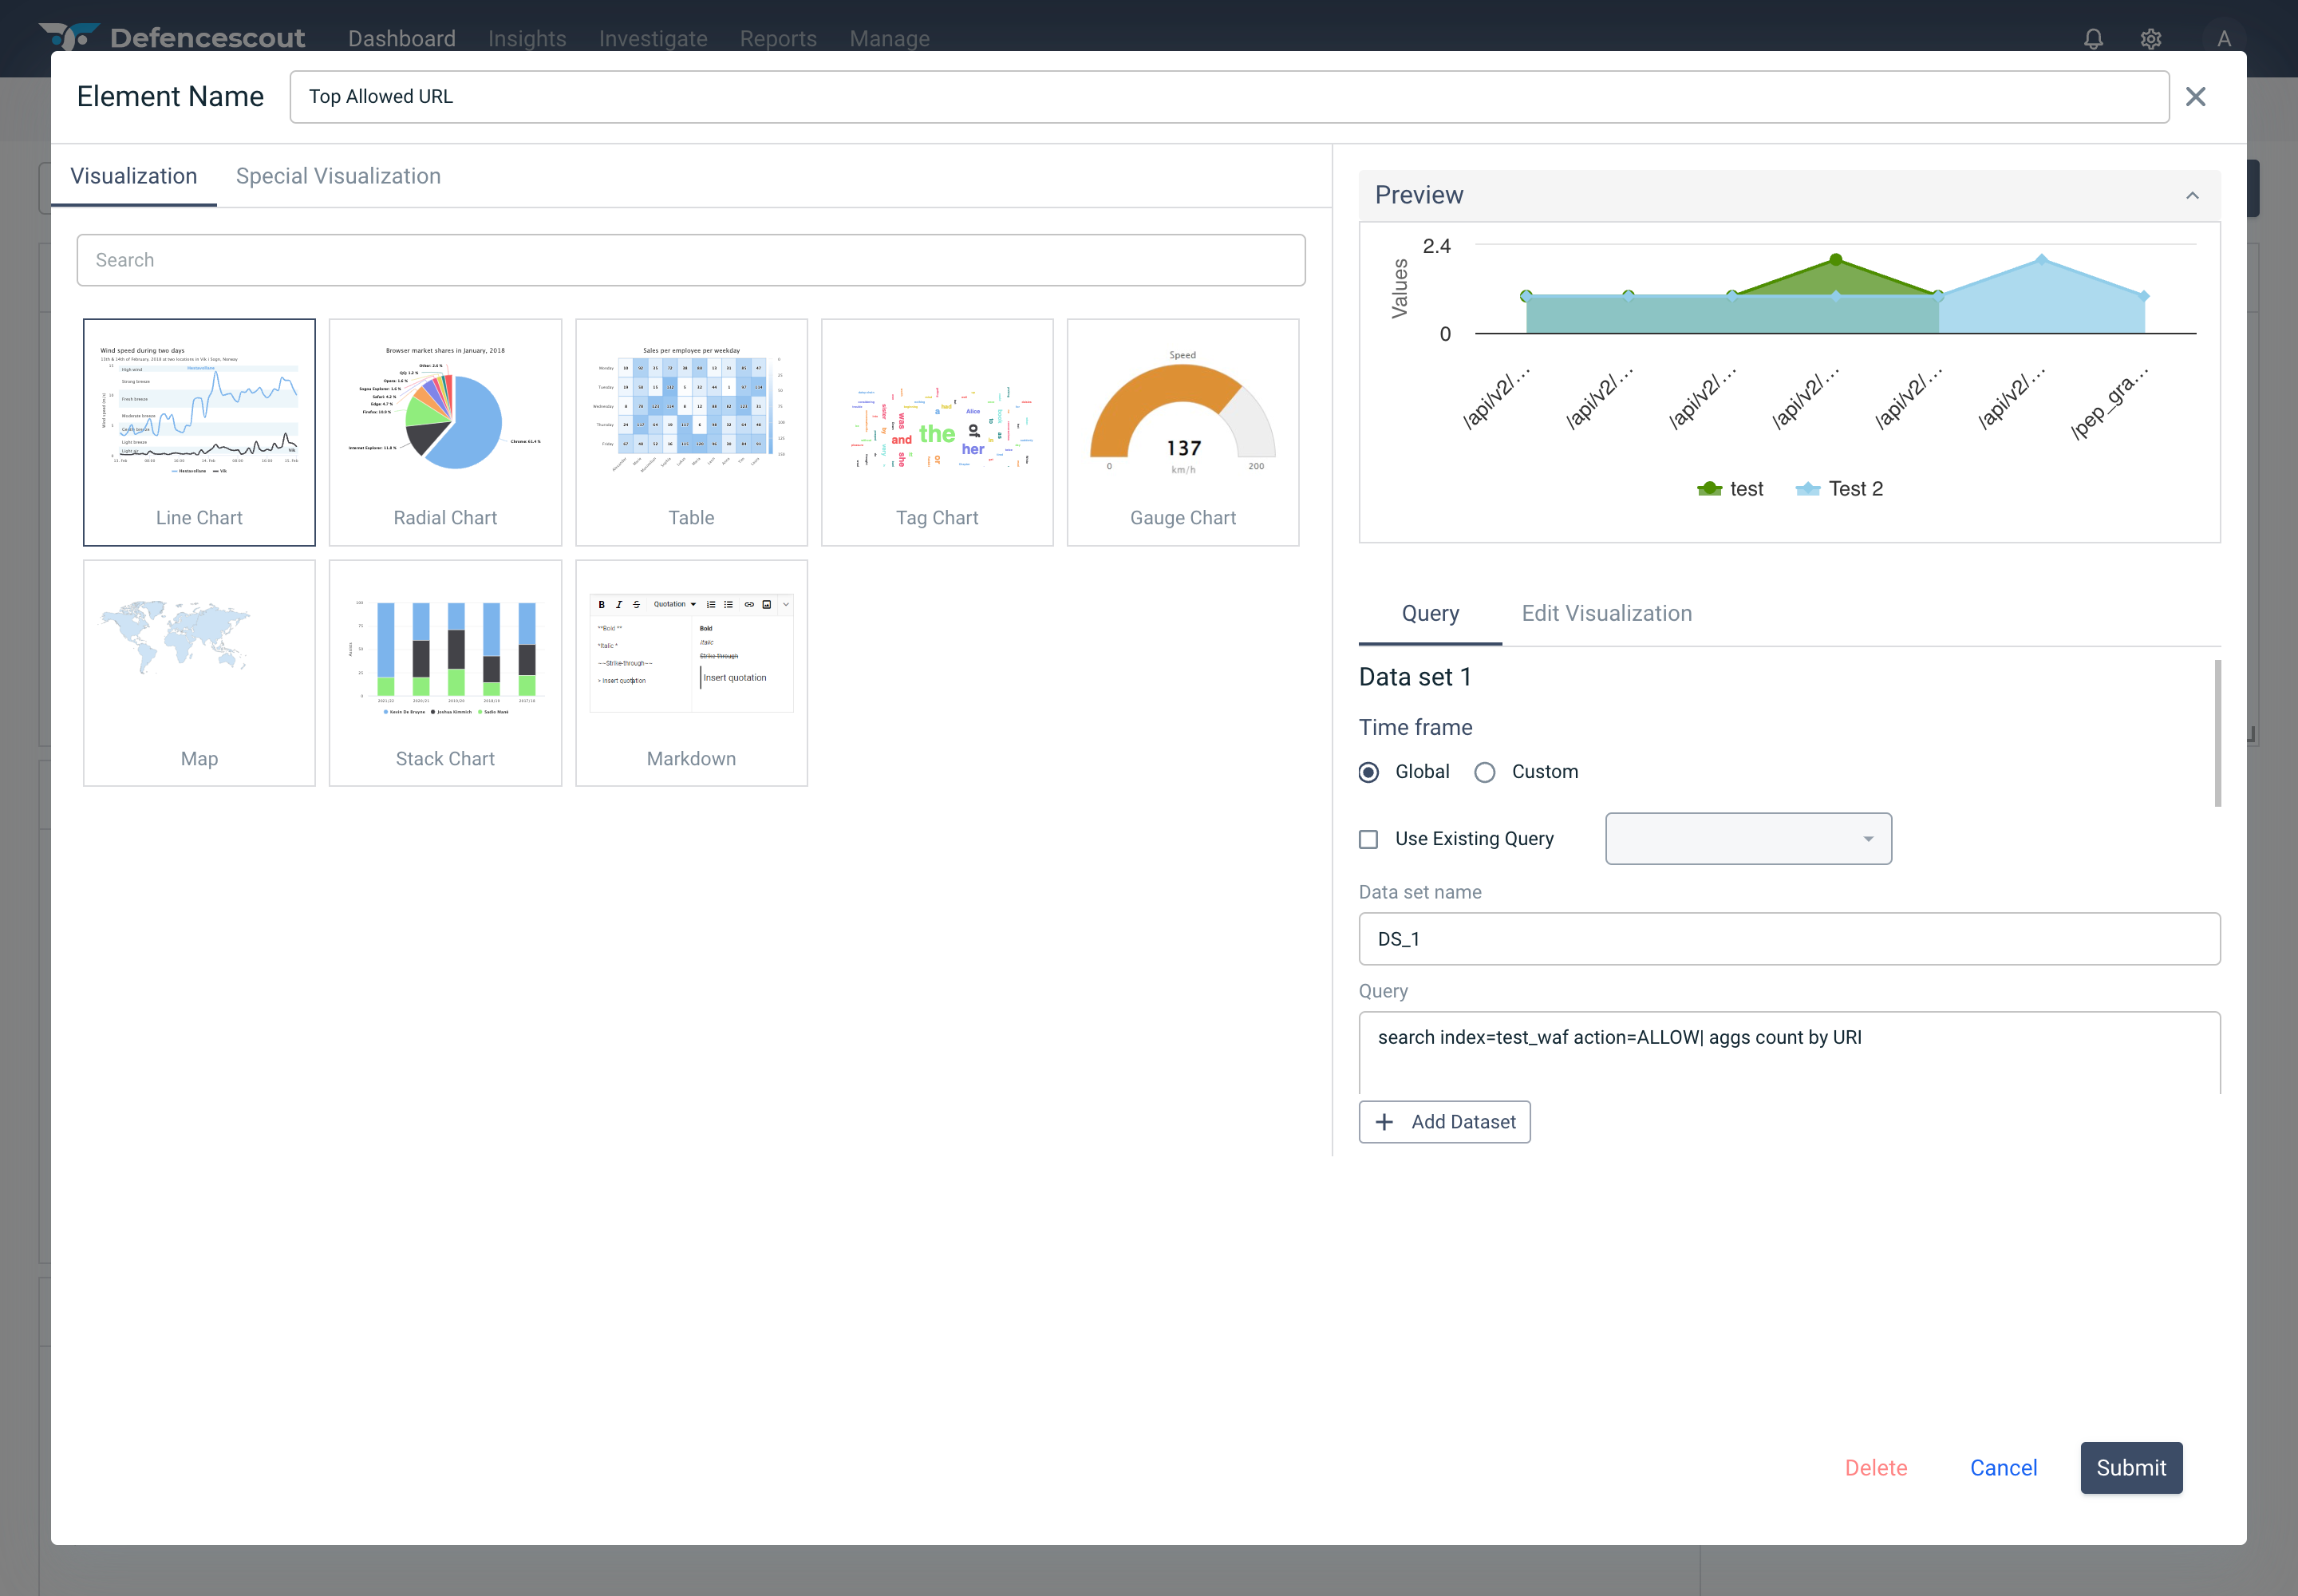This screenshot has height=1596, width=2298.
Task: Open the Edit Visualization tab
Action: tap(1606, 613)
